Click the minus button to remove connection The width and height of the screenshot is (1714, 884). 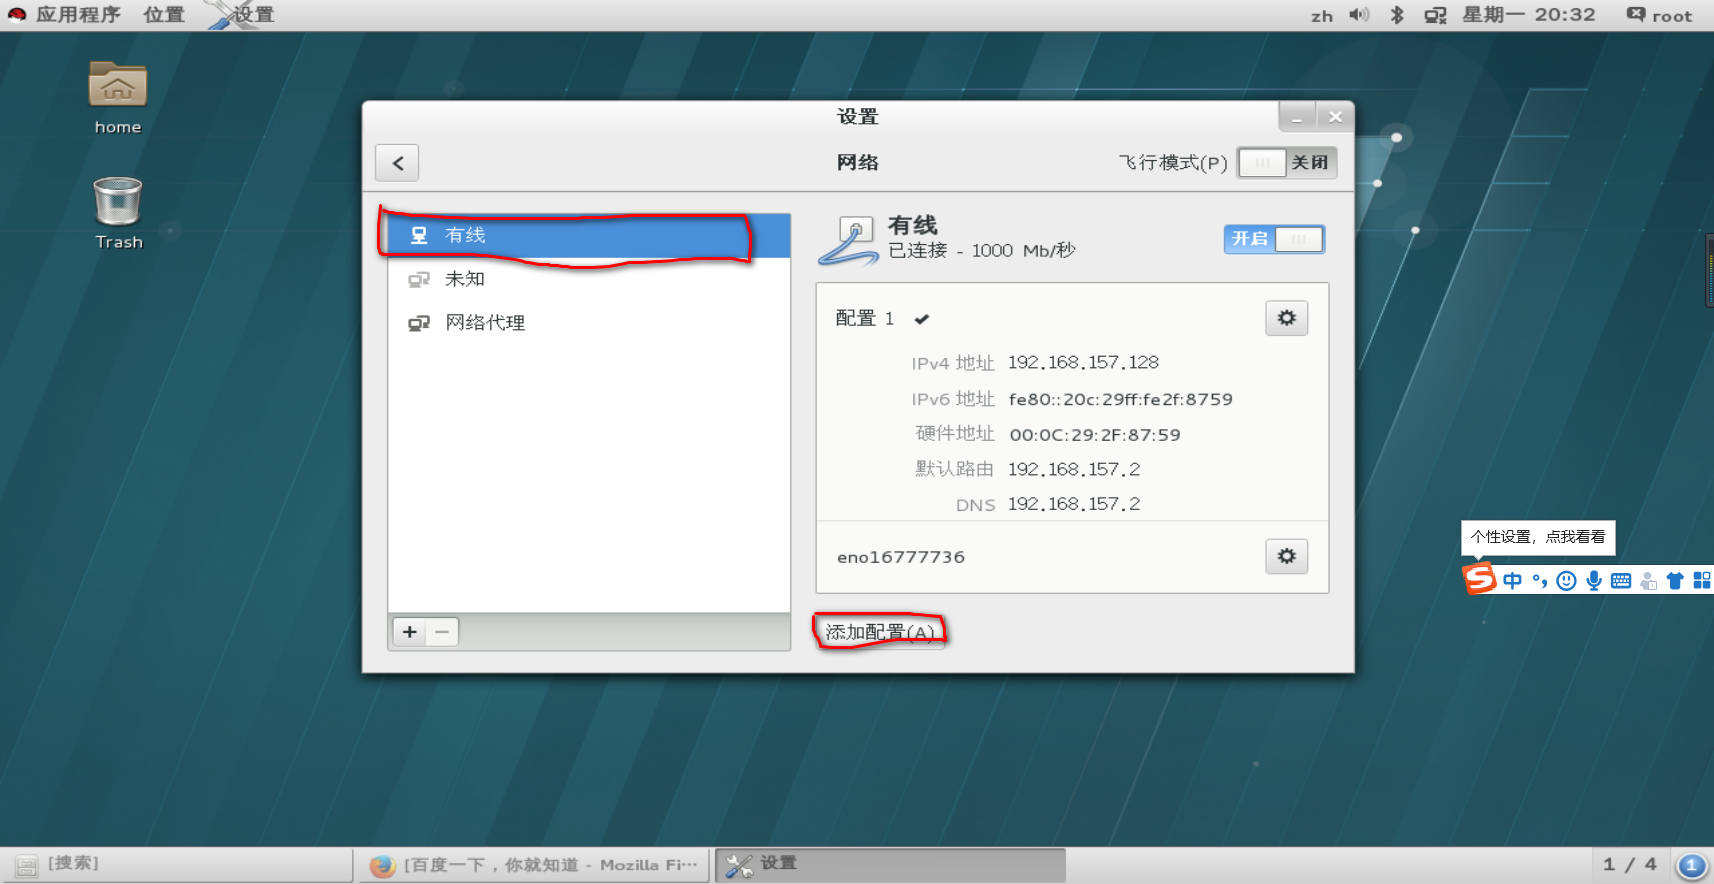pyautogui.click(x=442, y=631)
